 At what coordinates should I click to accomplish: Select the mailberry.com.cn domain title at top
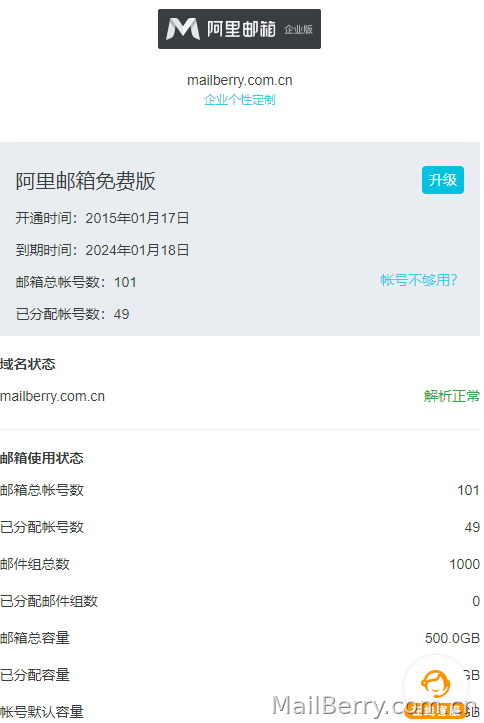pyautogui.click(x=240, y=80)
